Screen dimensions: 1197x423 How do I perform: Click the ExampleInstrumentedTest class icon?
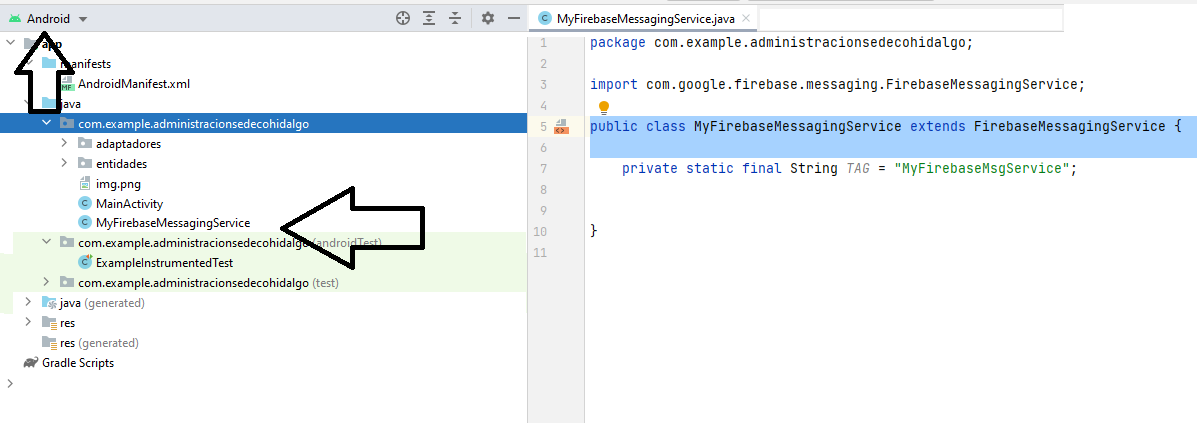pos(85,262)
